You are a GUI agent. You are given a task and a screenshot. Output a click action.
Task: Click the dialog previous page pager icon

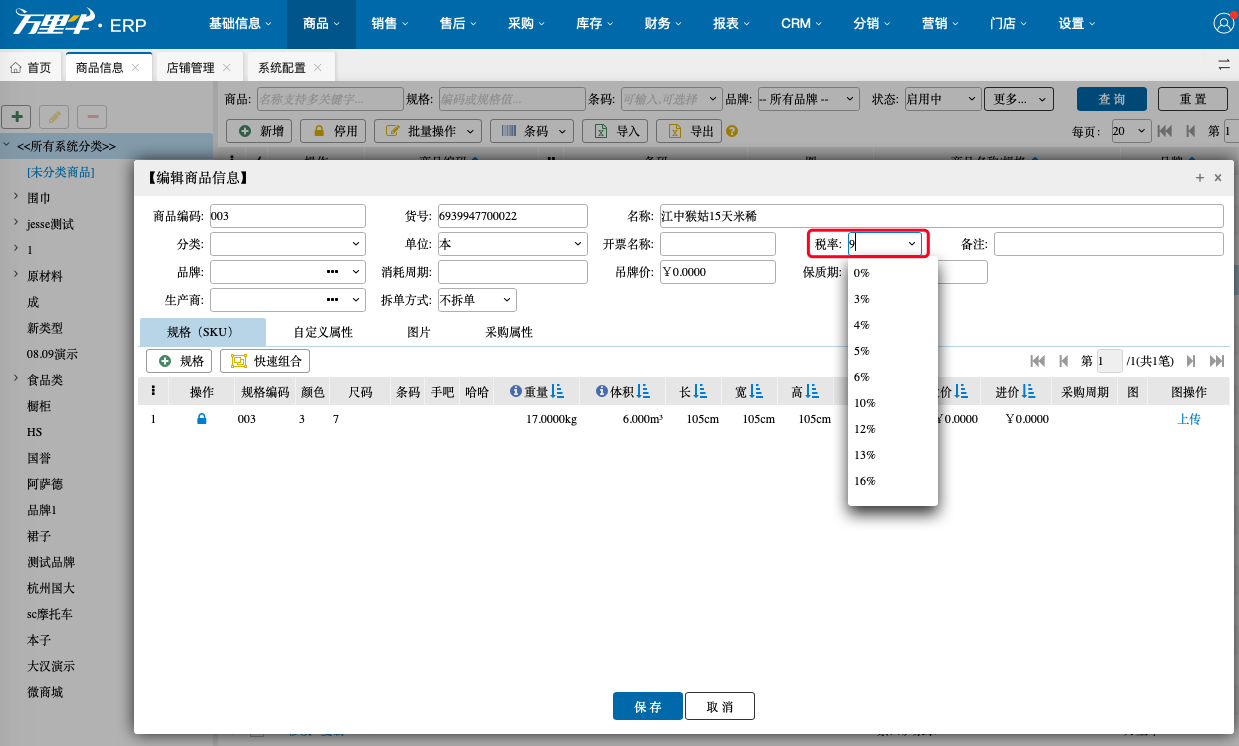click(1064, 361)
